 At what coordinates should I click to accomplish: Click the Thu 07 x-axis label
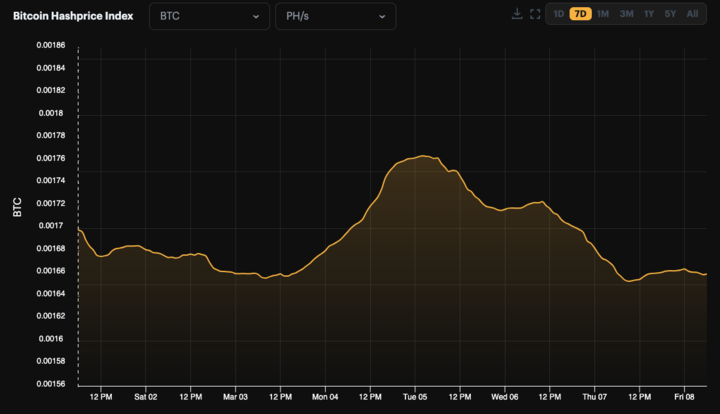coord(595,397)
